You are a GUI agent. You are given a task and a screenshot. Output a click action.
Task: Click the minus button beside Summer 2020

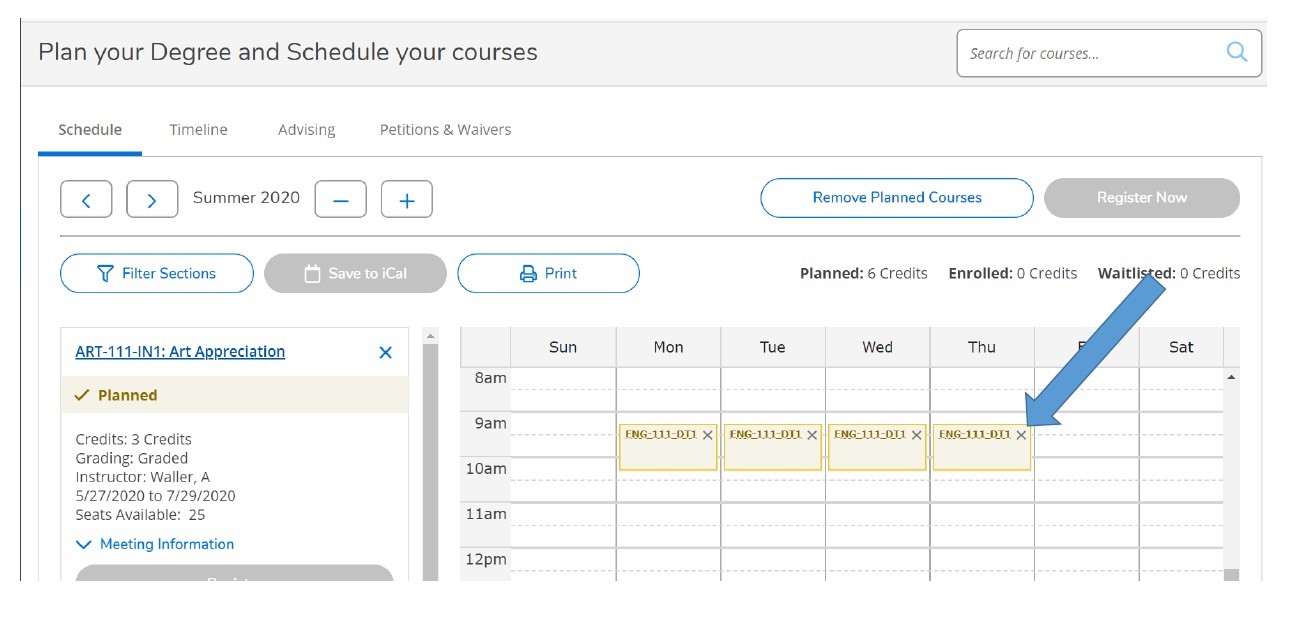(x=341, y=199)
